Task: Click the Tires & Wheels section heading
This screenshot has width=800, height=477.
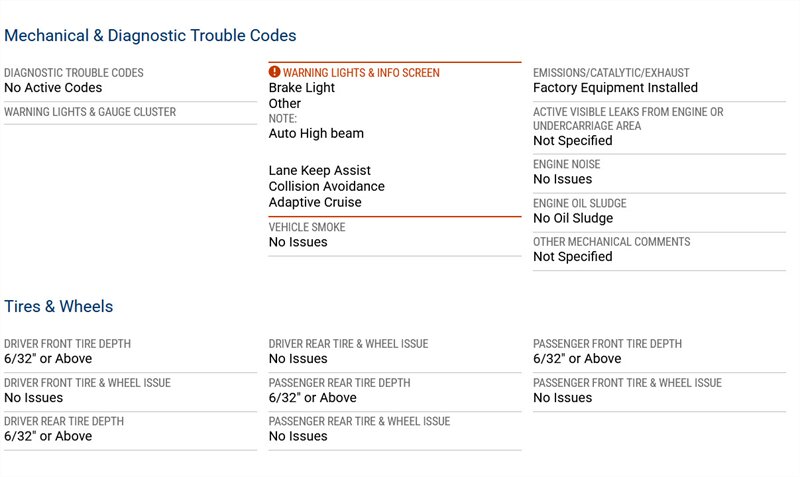Action: pos(58,306)
